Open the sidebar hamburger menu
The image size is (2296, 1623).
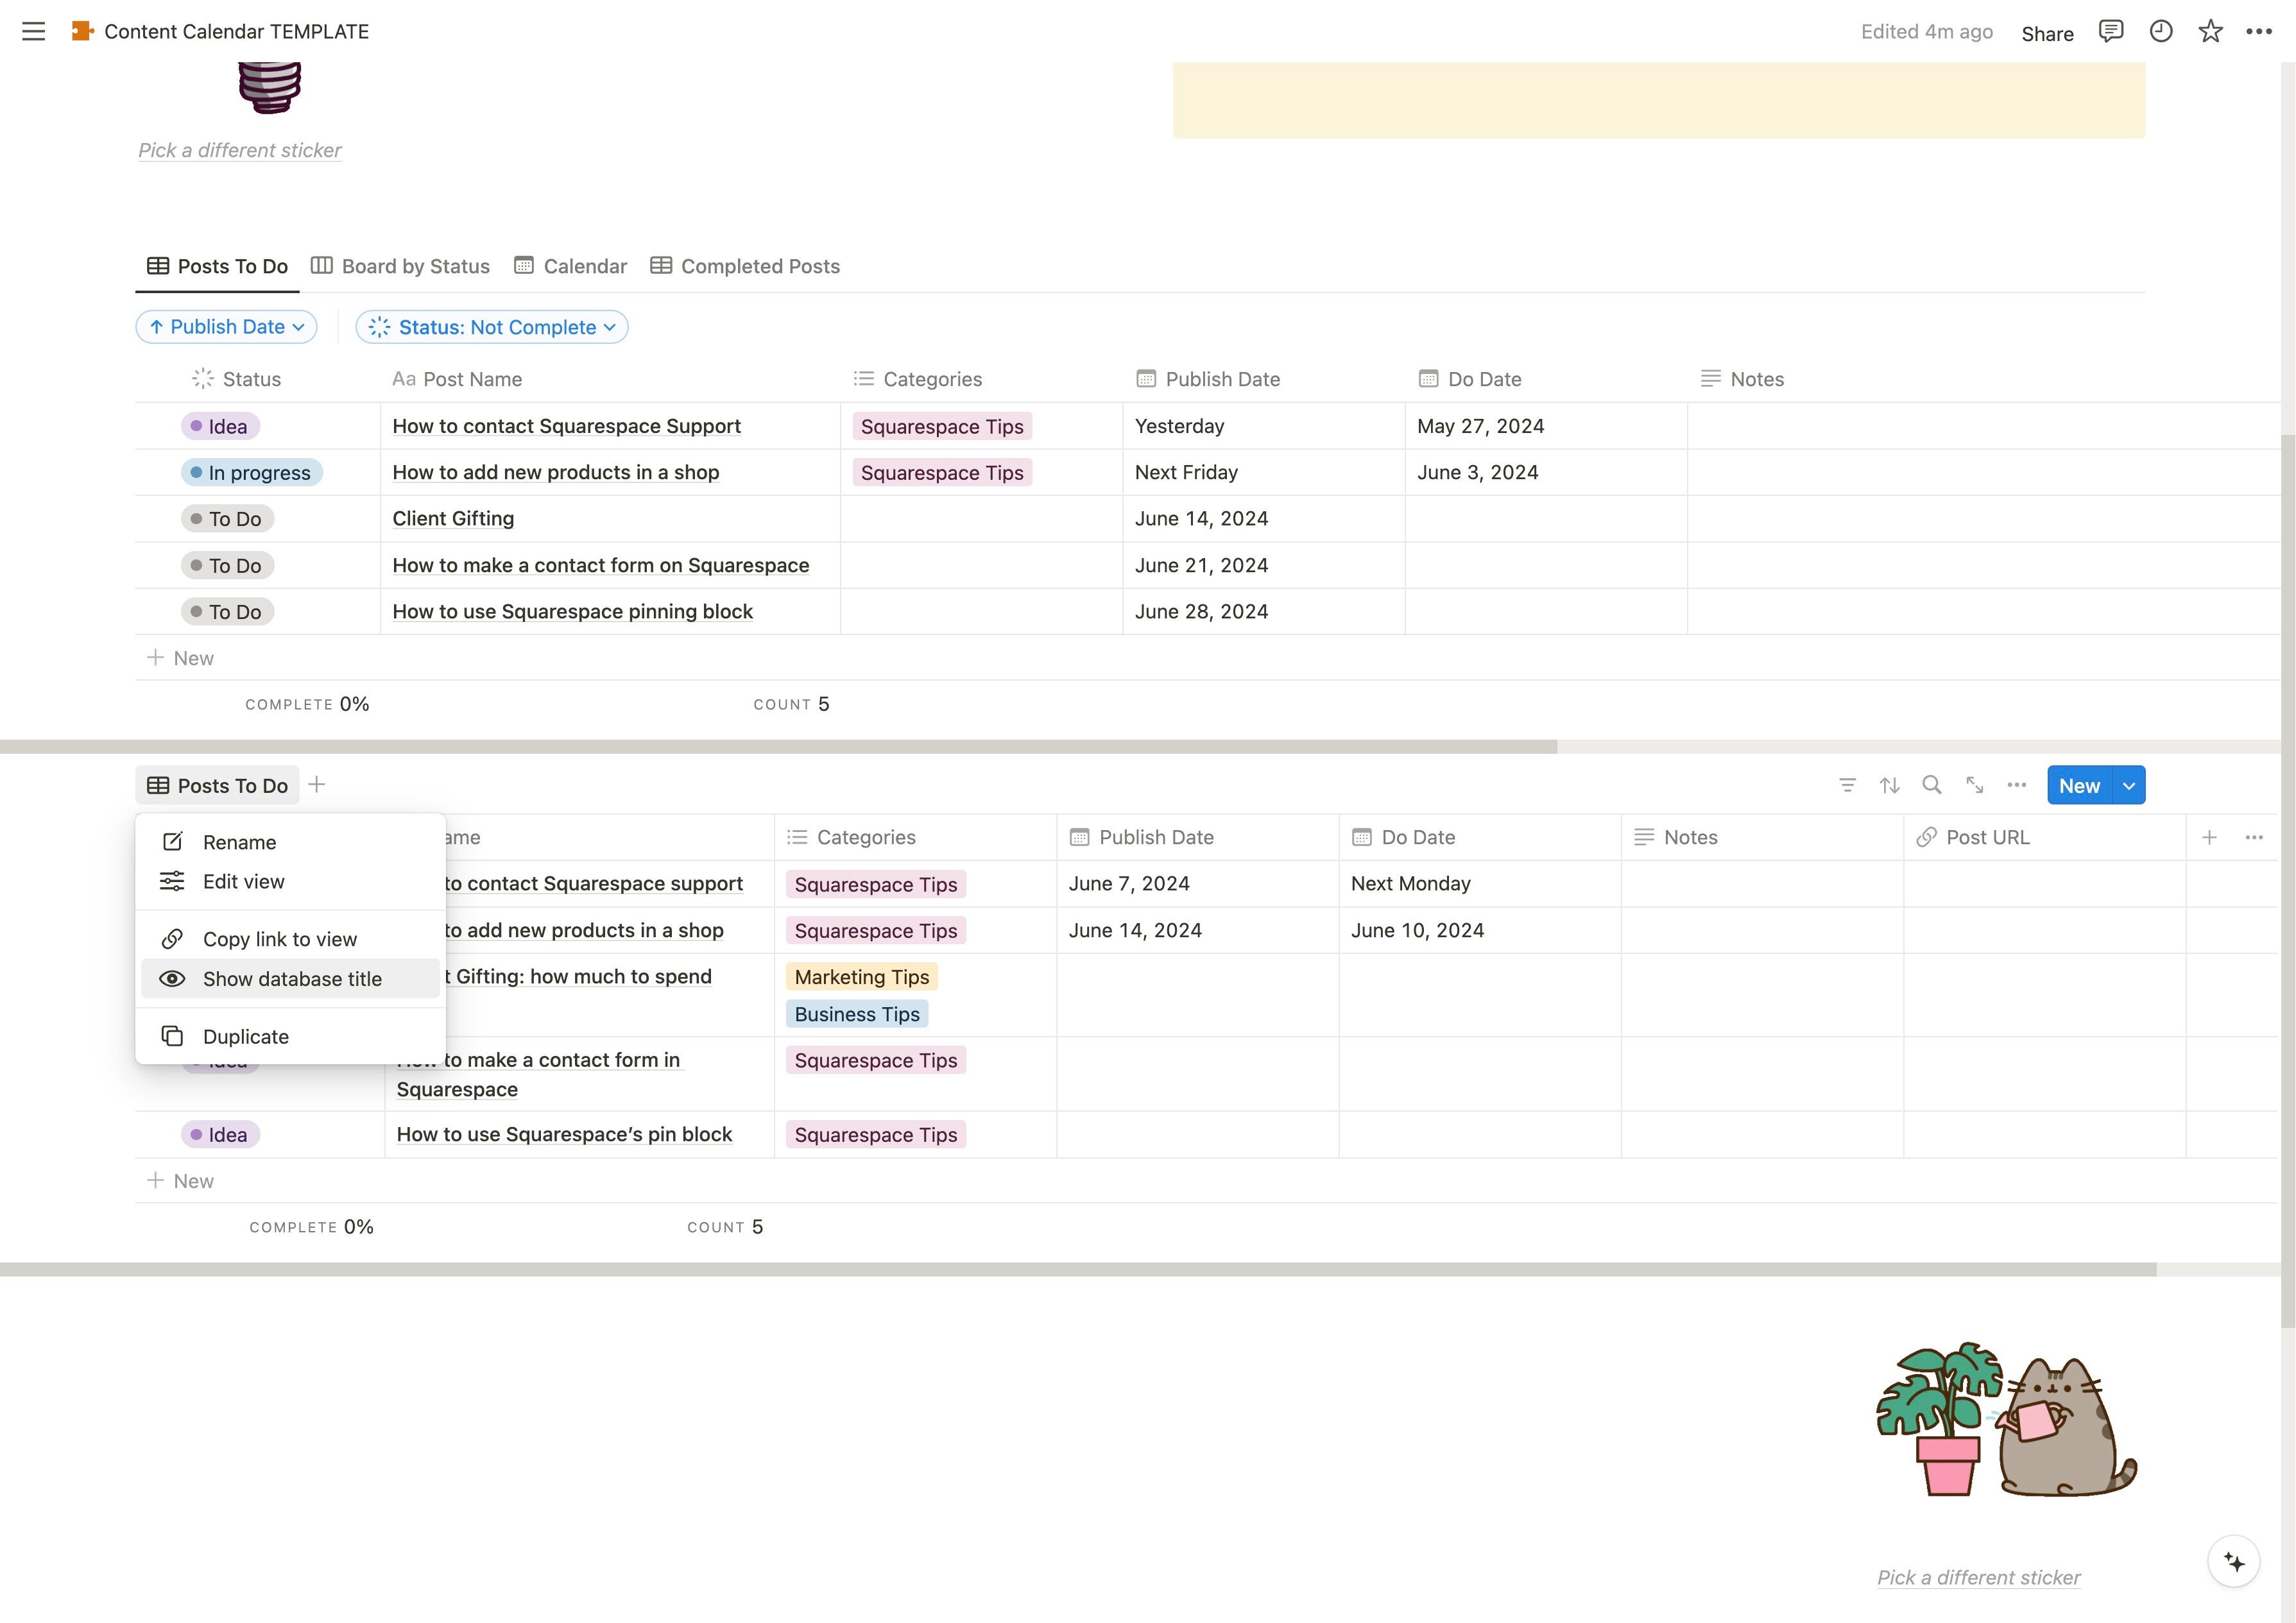(x=33, y=31)
